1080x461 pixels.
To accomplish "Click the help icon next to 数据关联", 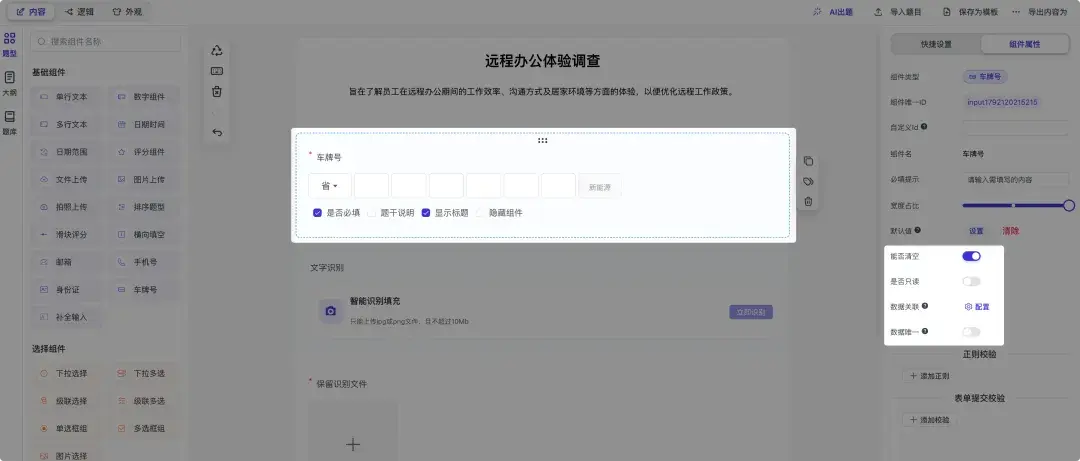I will (x=924, y=306).
